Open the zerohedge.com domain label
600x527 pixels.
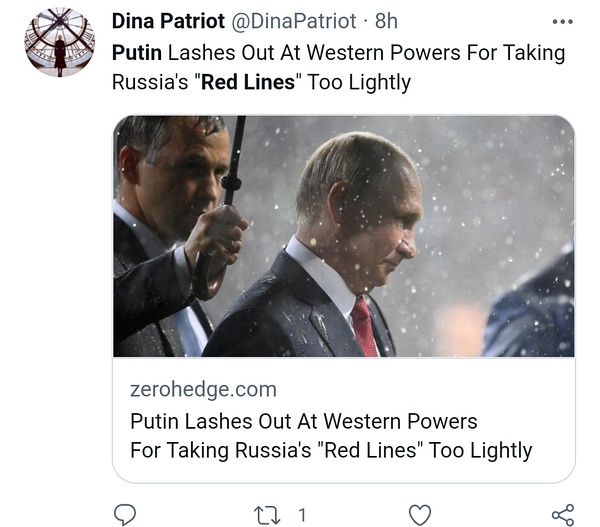203,389
